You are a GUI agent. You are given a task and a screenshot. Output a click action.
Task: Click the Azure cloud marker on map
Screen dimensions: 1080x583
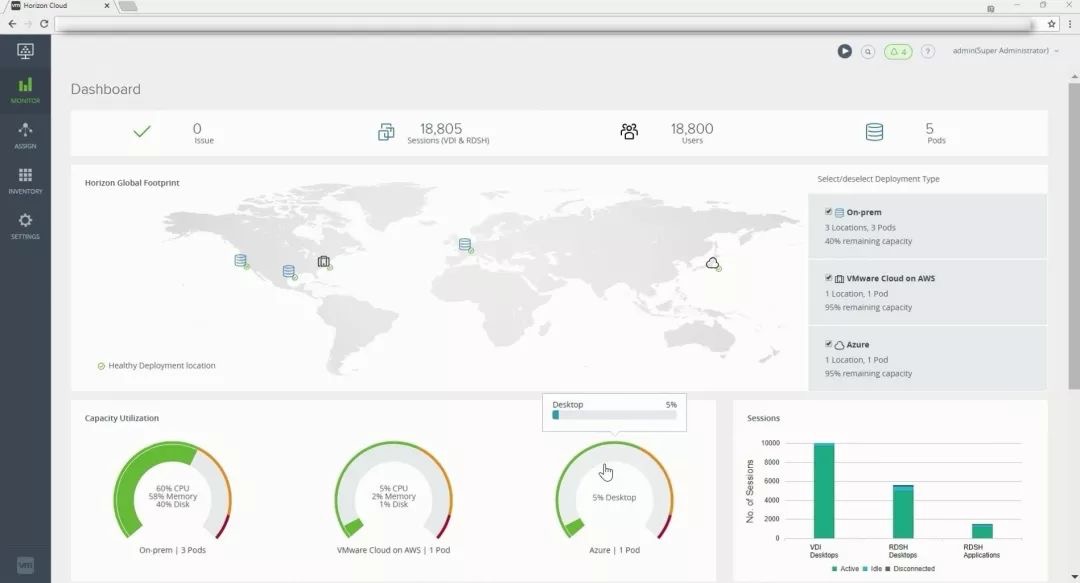[x=712, y=263]
